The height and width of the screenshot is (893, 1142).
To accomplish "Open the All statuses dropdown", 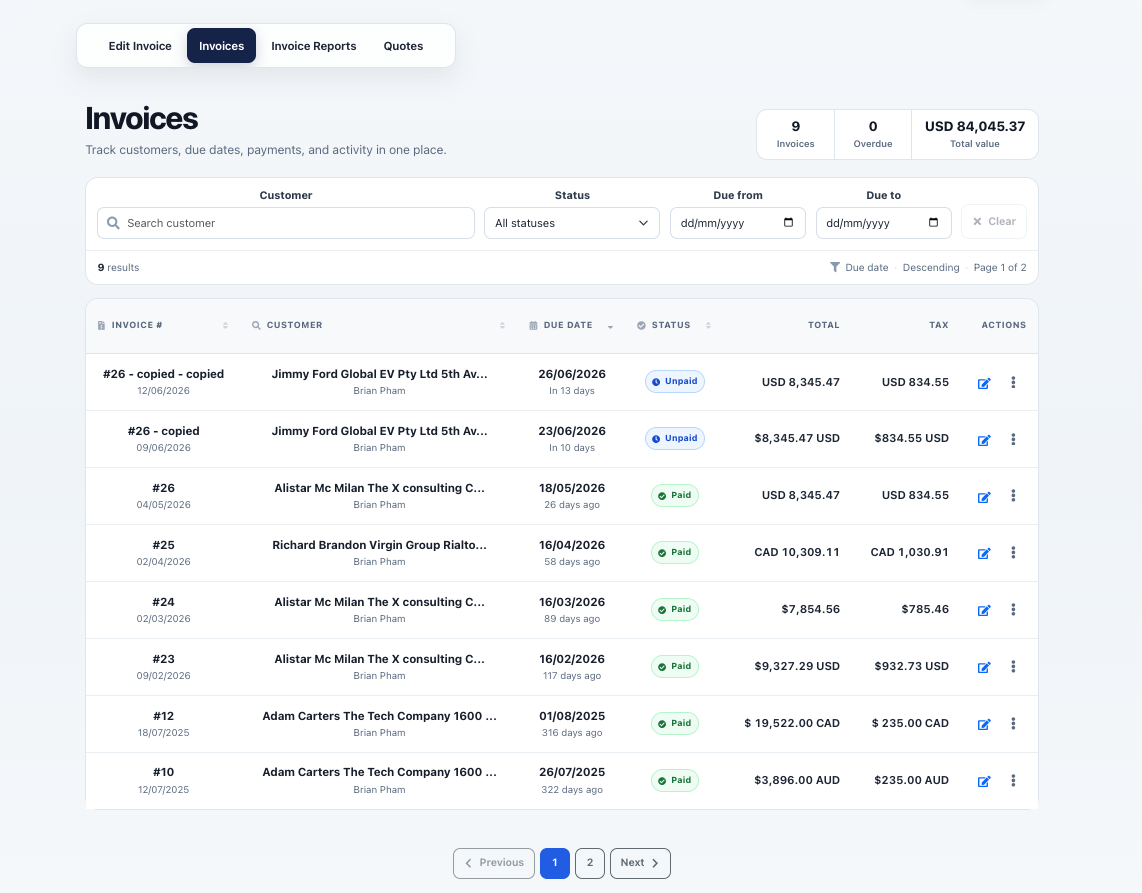I will tap(572, 223).
